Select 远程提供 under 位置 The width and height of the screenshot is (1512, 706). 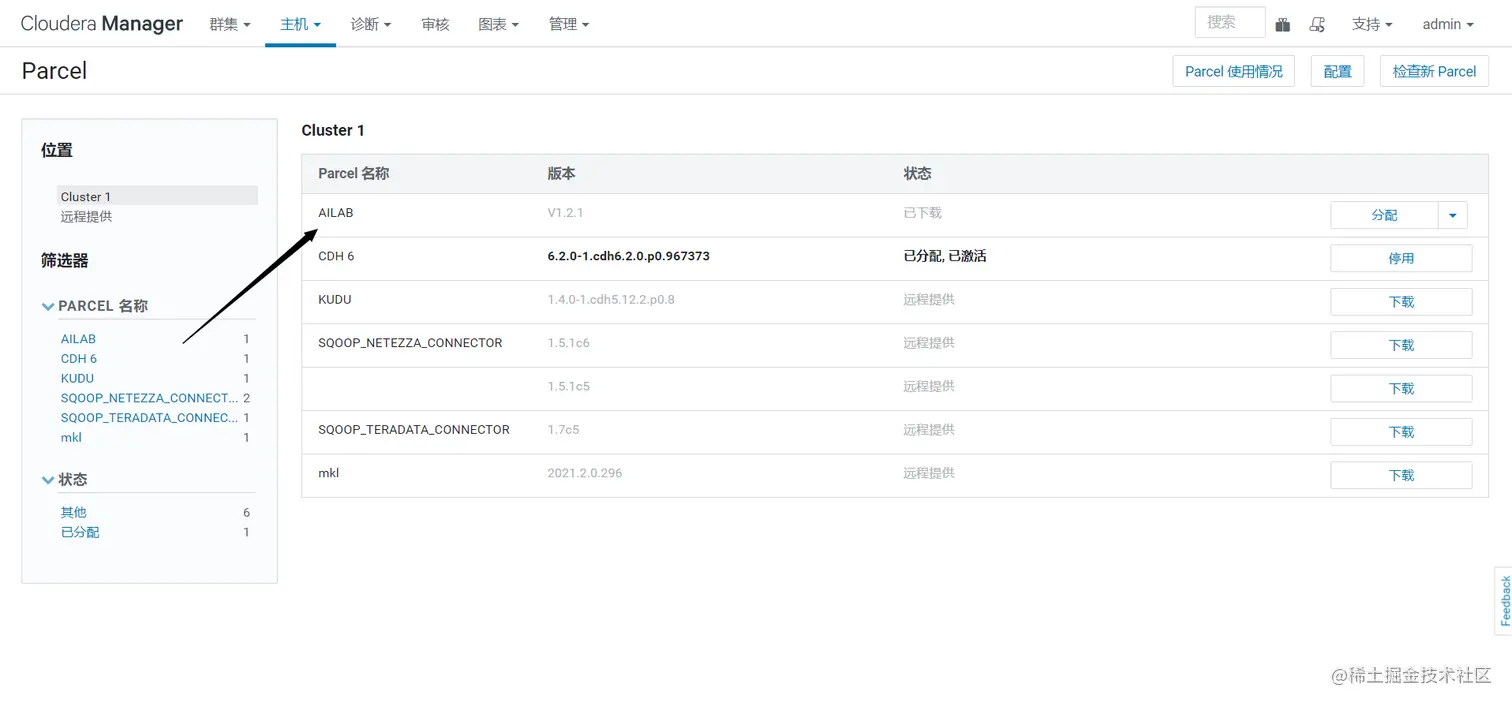[86, 216]
